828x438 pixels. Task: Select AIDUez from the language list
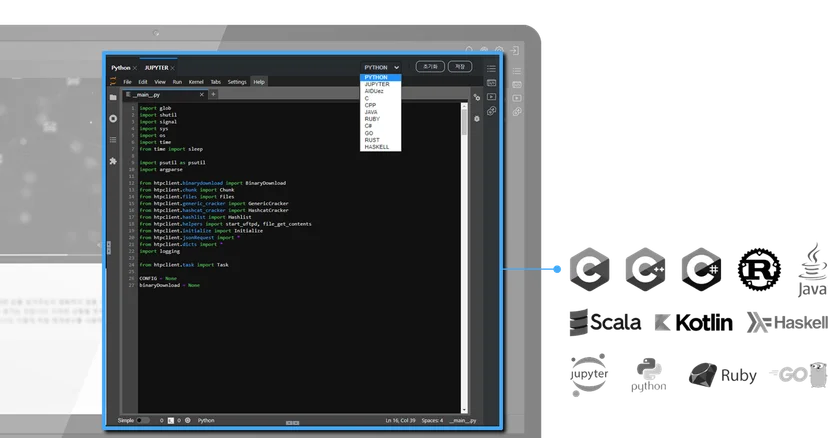pos(380,91)
